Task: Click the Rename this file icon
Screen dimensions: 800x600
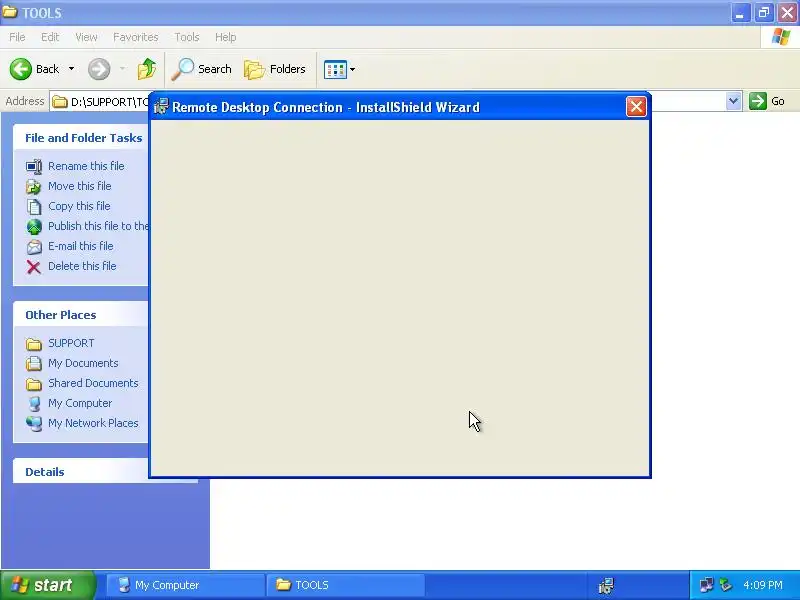Action: (34, 166)
